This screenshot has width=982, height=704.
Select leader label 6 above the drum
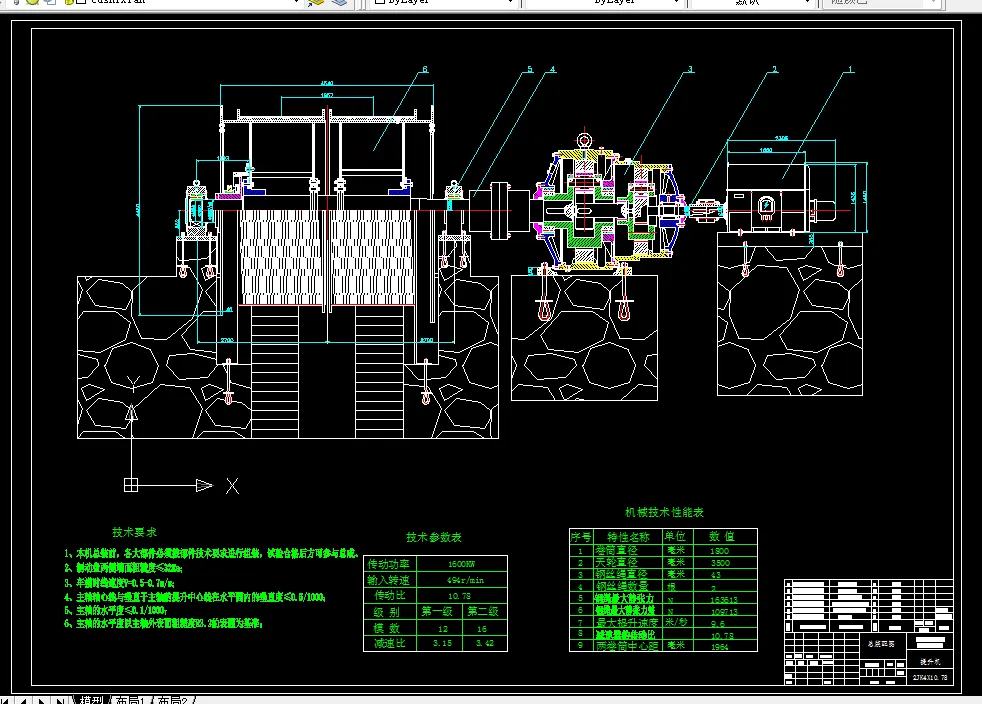click(425, 69)
